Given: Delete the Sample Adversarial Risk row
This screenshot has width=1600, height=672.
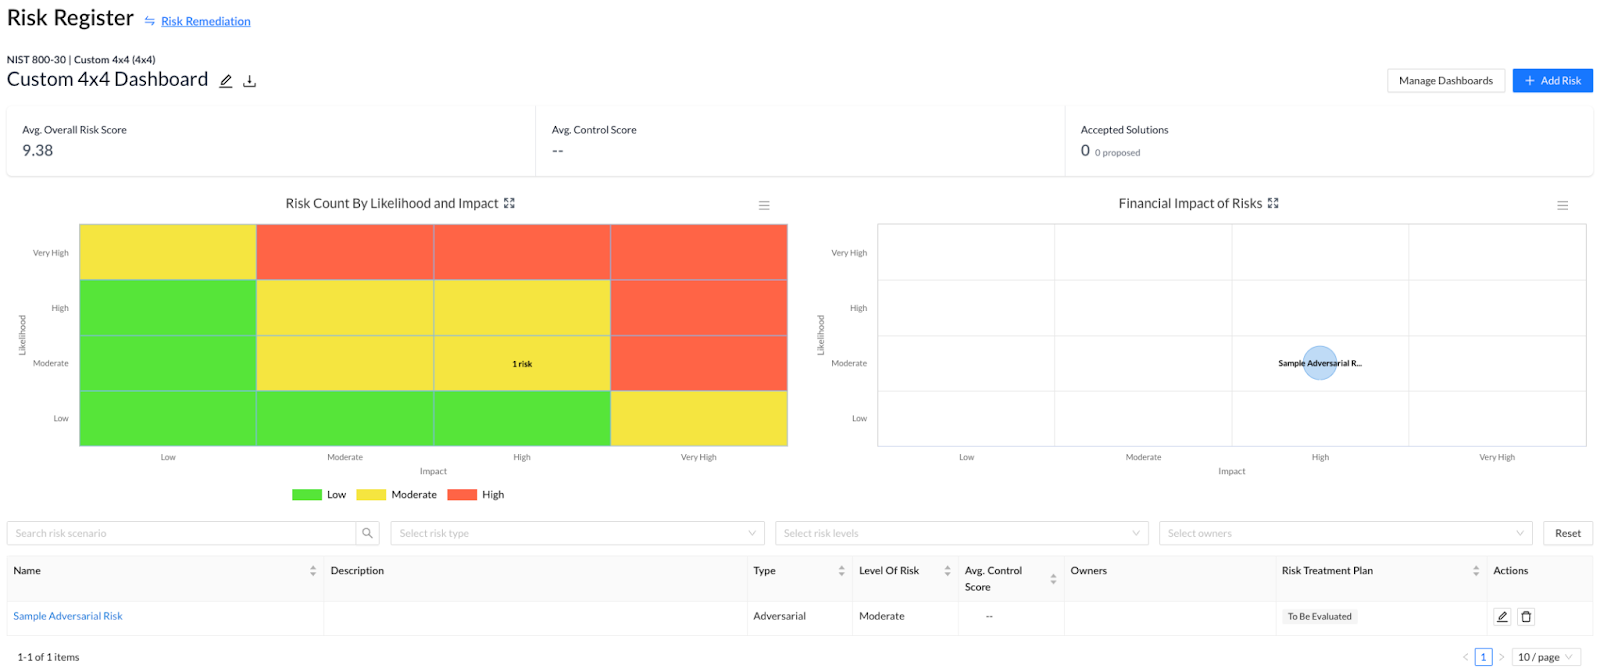Looking at the screenshot, I should tap(1526, 617).
